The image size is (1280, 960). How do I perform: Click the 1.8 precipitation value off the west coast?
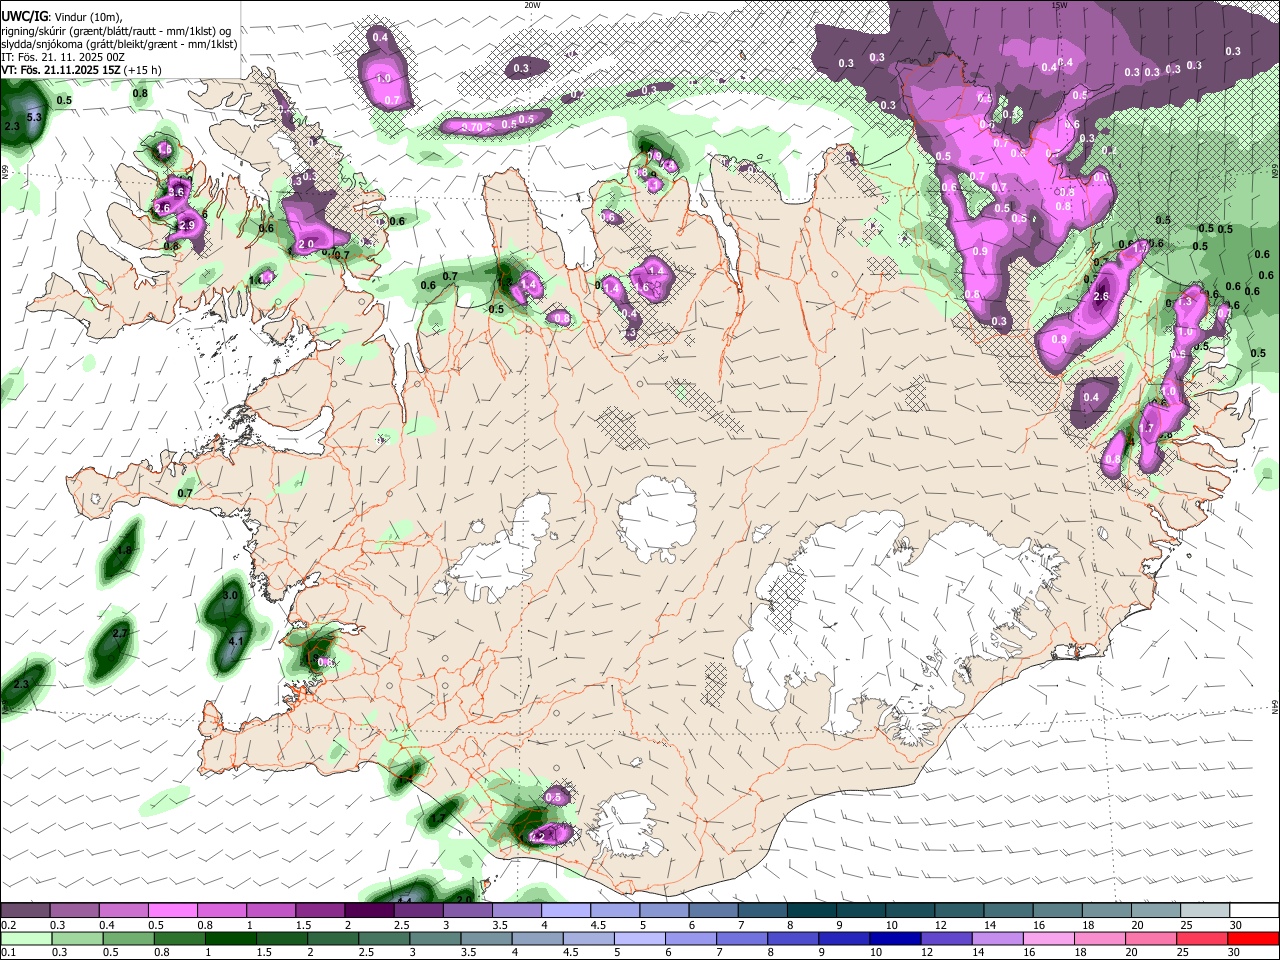tap(125, 550)
